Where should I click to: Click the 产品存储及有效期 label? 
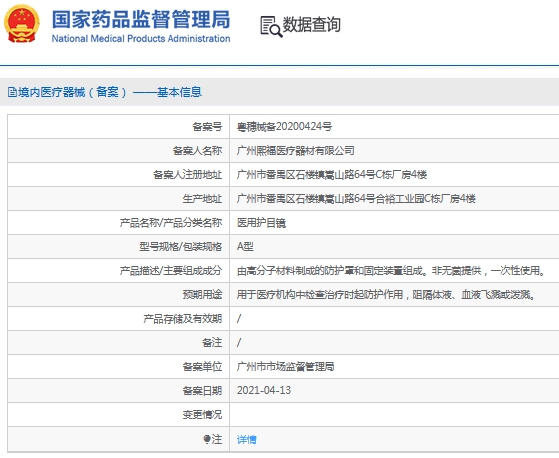[x=183, y=318]
